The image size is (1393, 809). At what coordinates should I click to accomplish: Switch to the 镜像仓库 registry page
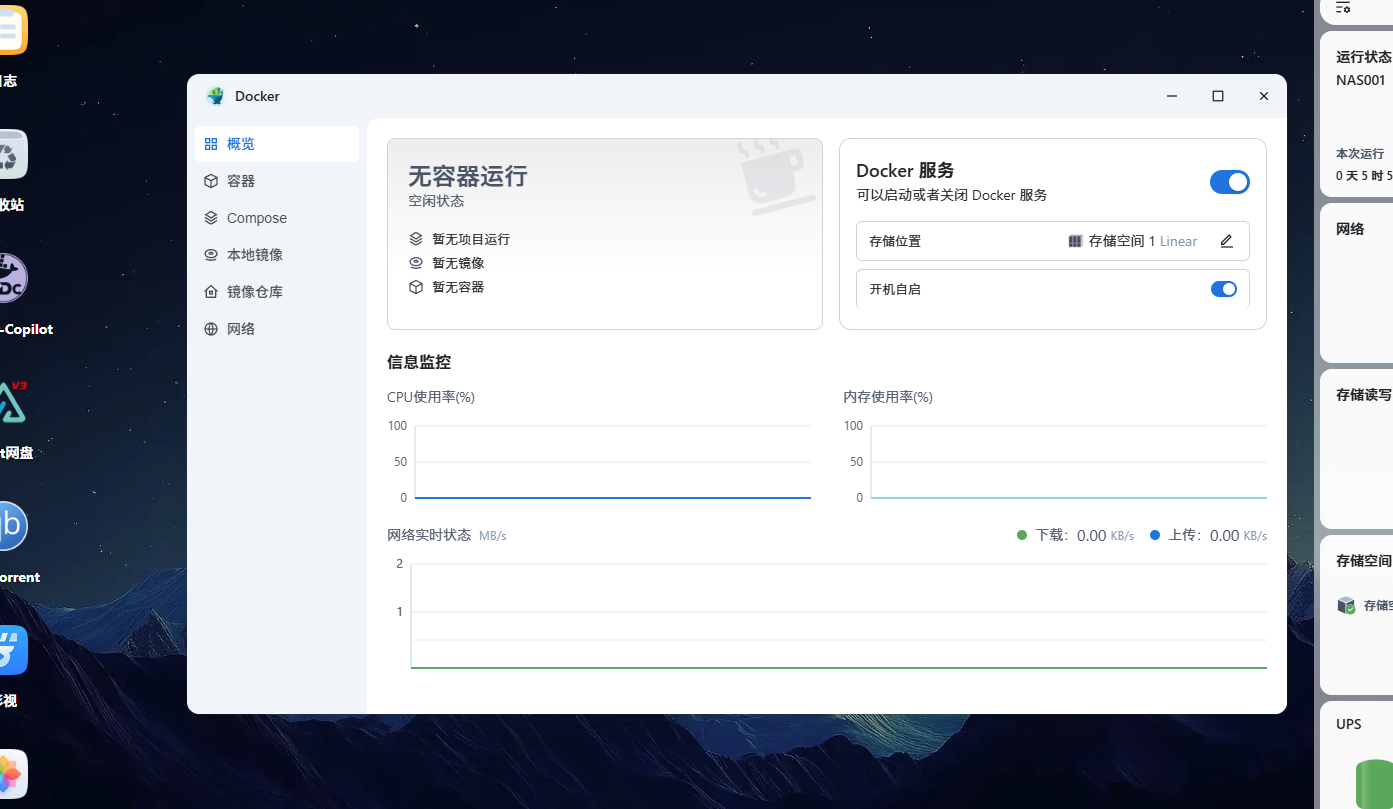click(x=277, y=292)
